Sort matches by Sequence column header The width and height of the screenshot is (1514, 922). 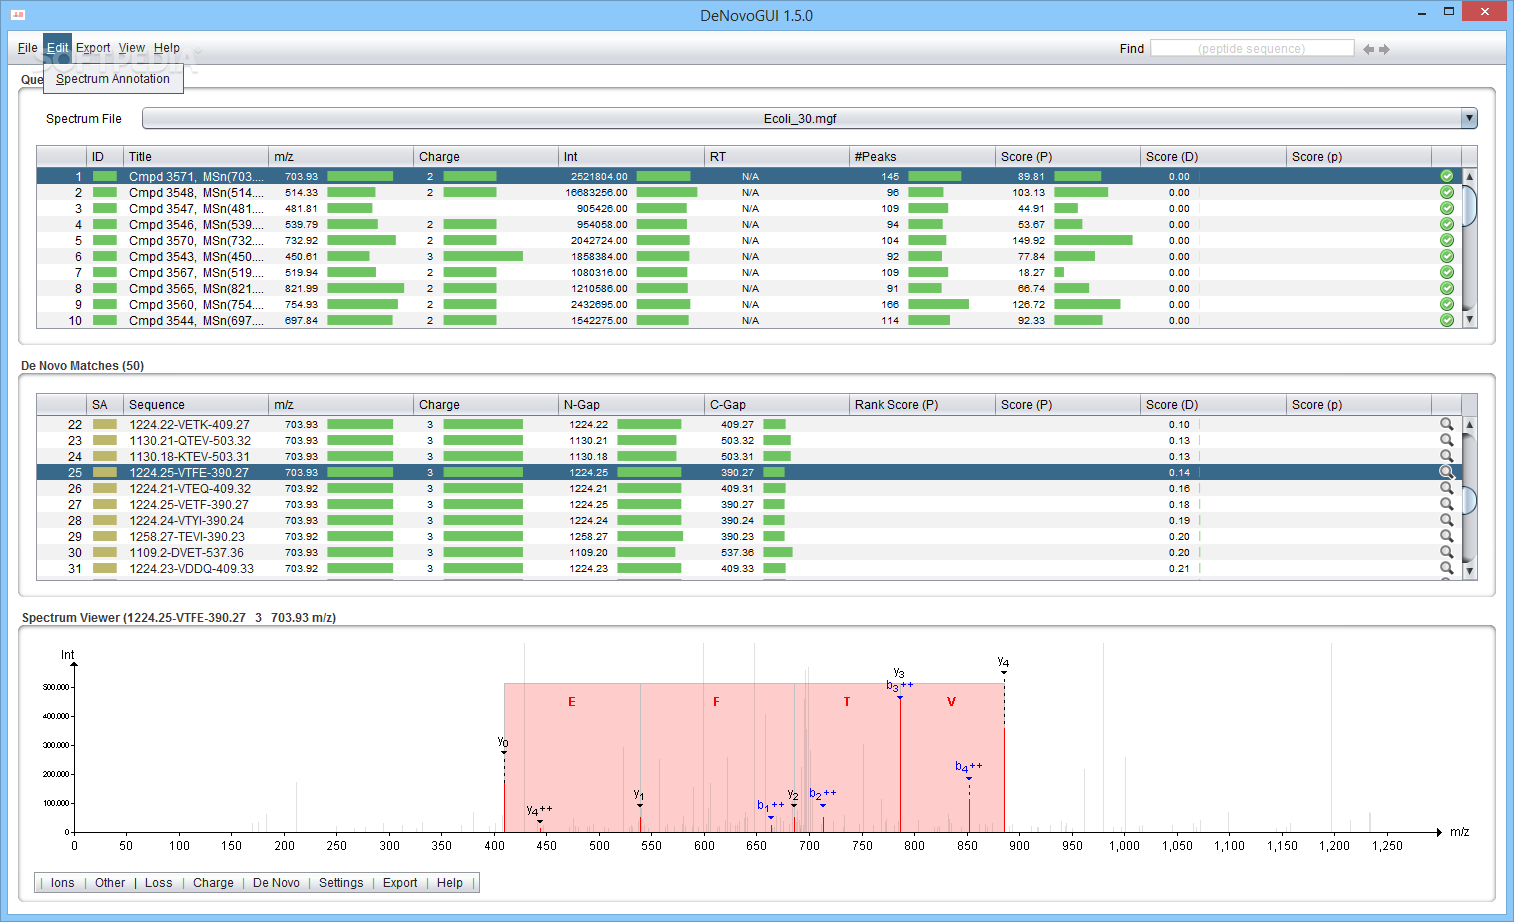196,405
